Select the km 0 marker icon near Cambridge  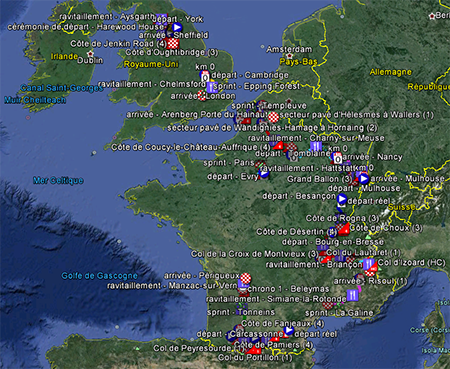[205, 76]
